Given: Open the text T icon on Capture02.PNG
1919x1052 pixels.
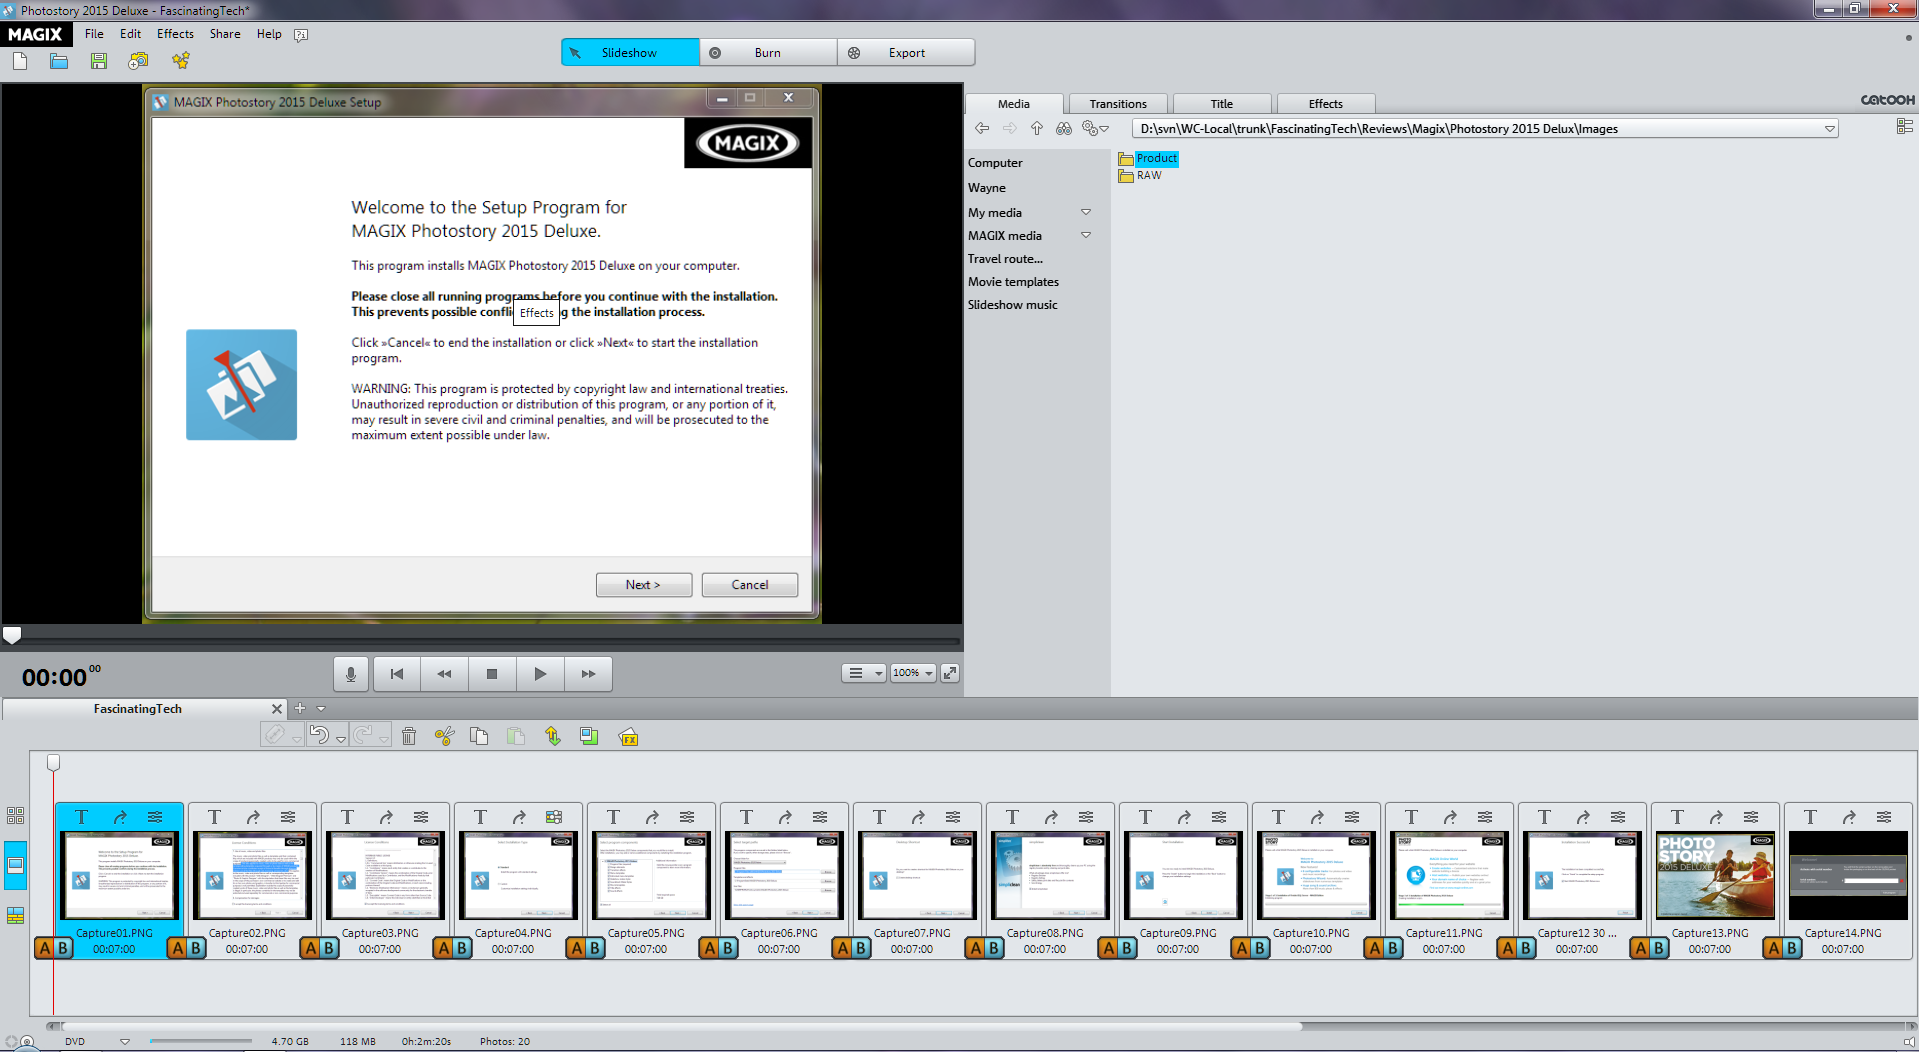Looking at the screenshot, I should pos(214,817).
